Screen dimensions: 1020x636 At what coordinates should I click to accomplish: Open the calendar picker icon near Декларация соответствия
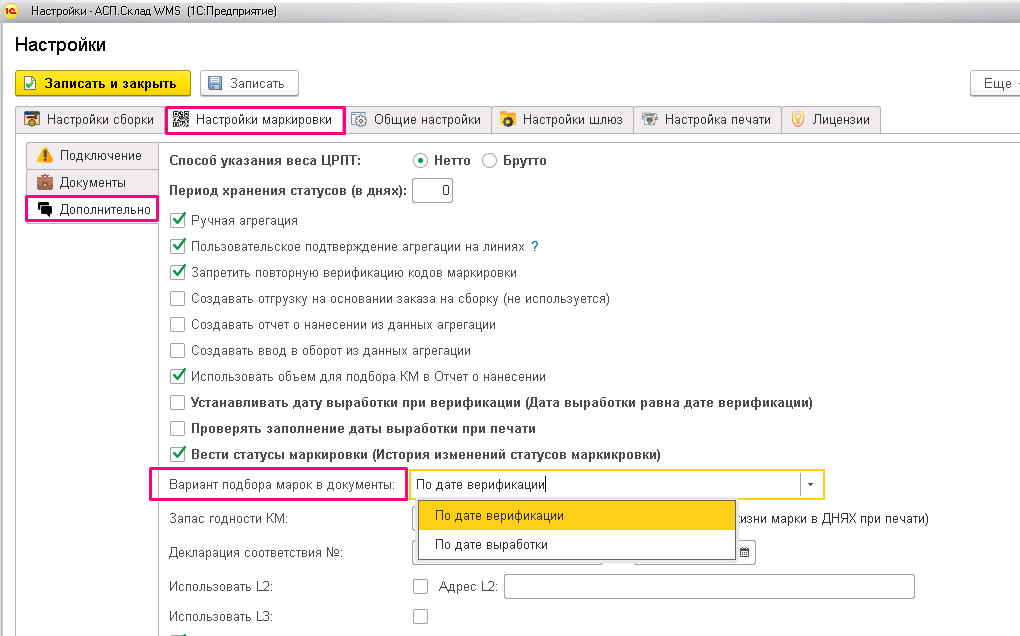744,552
